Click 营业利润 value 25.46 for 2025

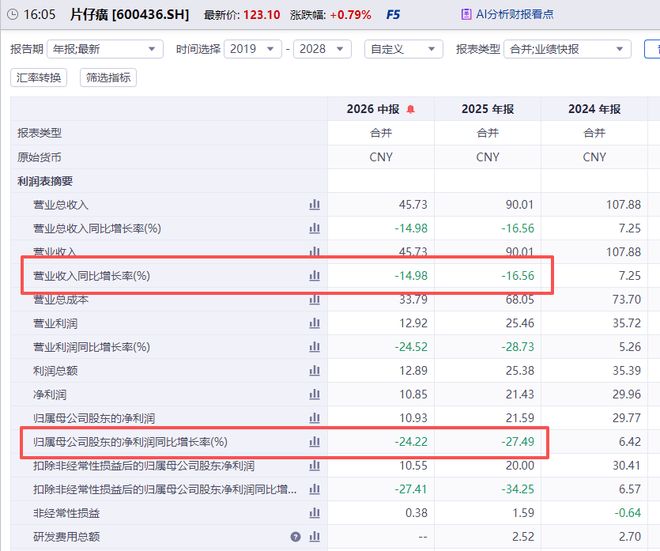click(520, 323)
